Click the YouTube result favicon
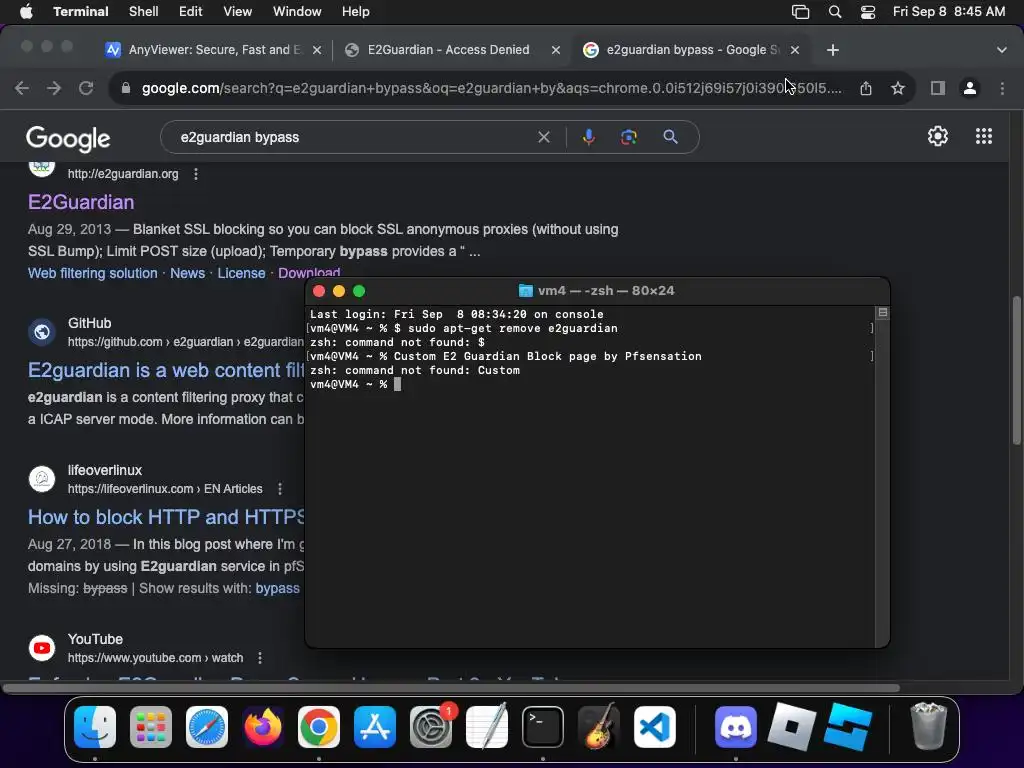 pyautogui.click(x=42, y=648)
